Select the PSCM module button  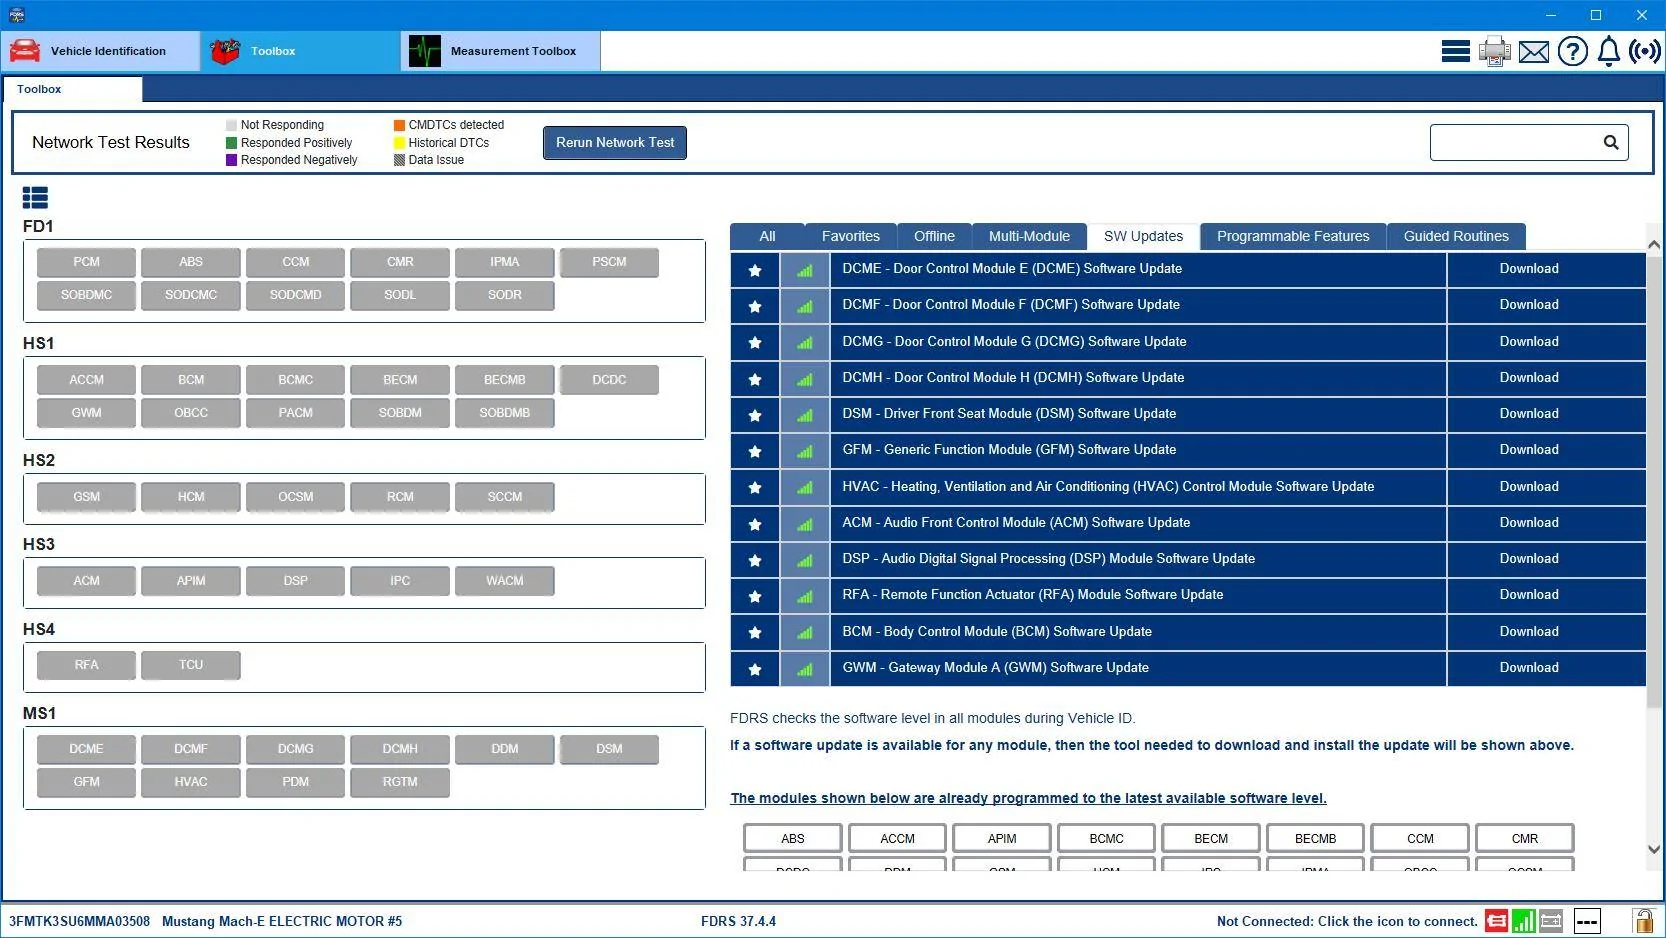609,262
